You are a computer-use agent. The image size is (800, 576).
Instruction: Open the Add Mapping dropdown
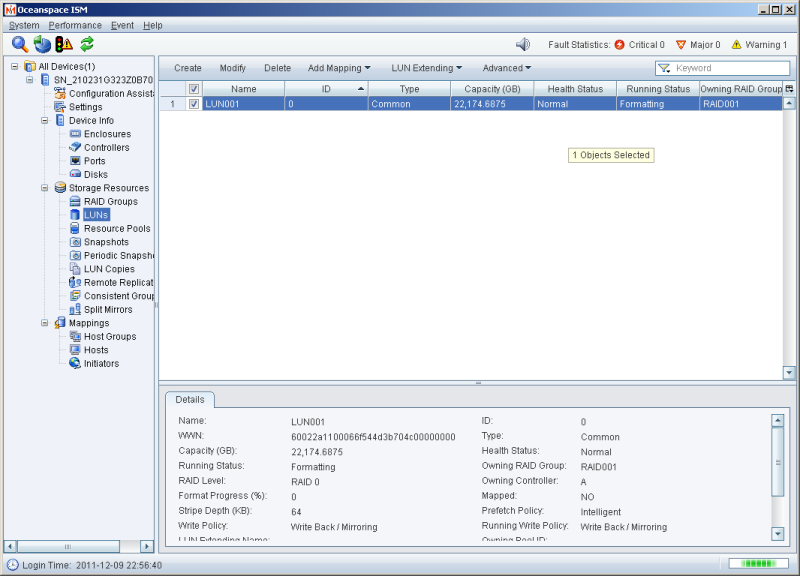coord(339,68)
